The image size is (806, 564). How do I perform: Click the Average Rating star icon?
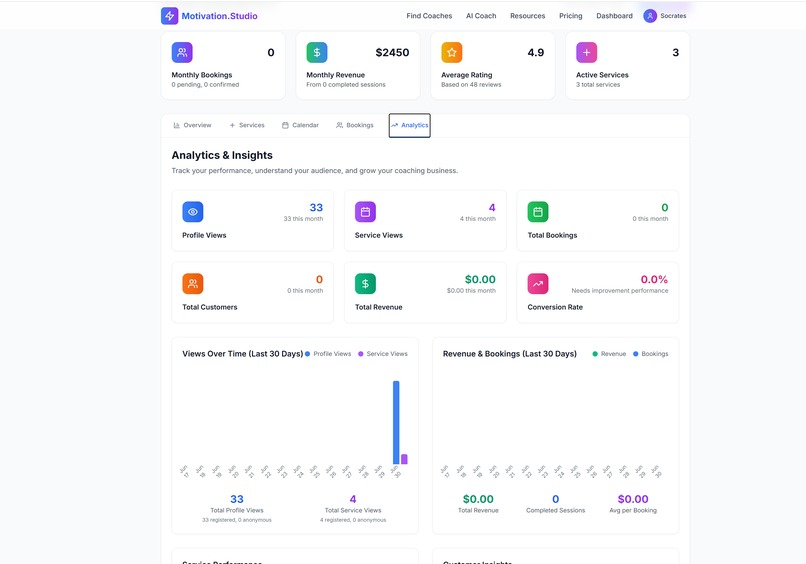point(451,52)
